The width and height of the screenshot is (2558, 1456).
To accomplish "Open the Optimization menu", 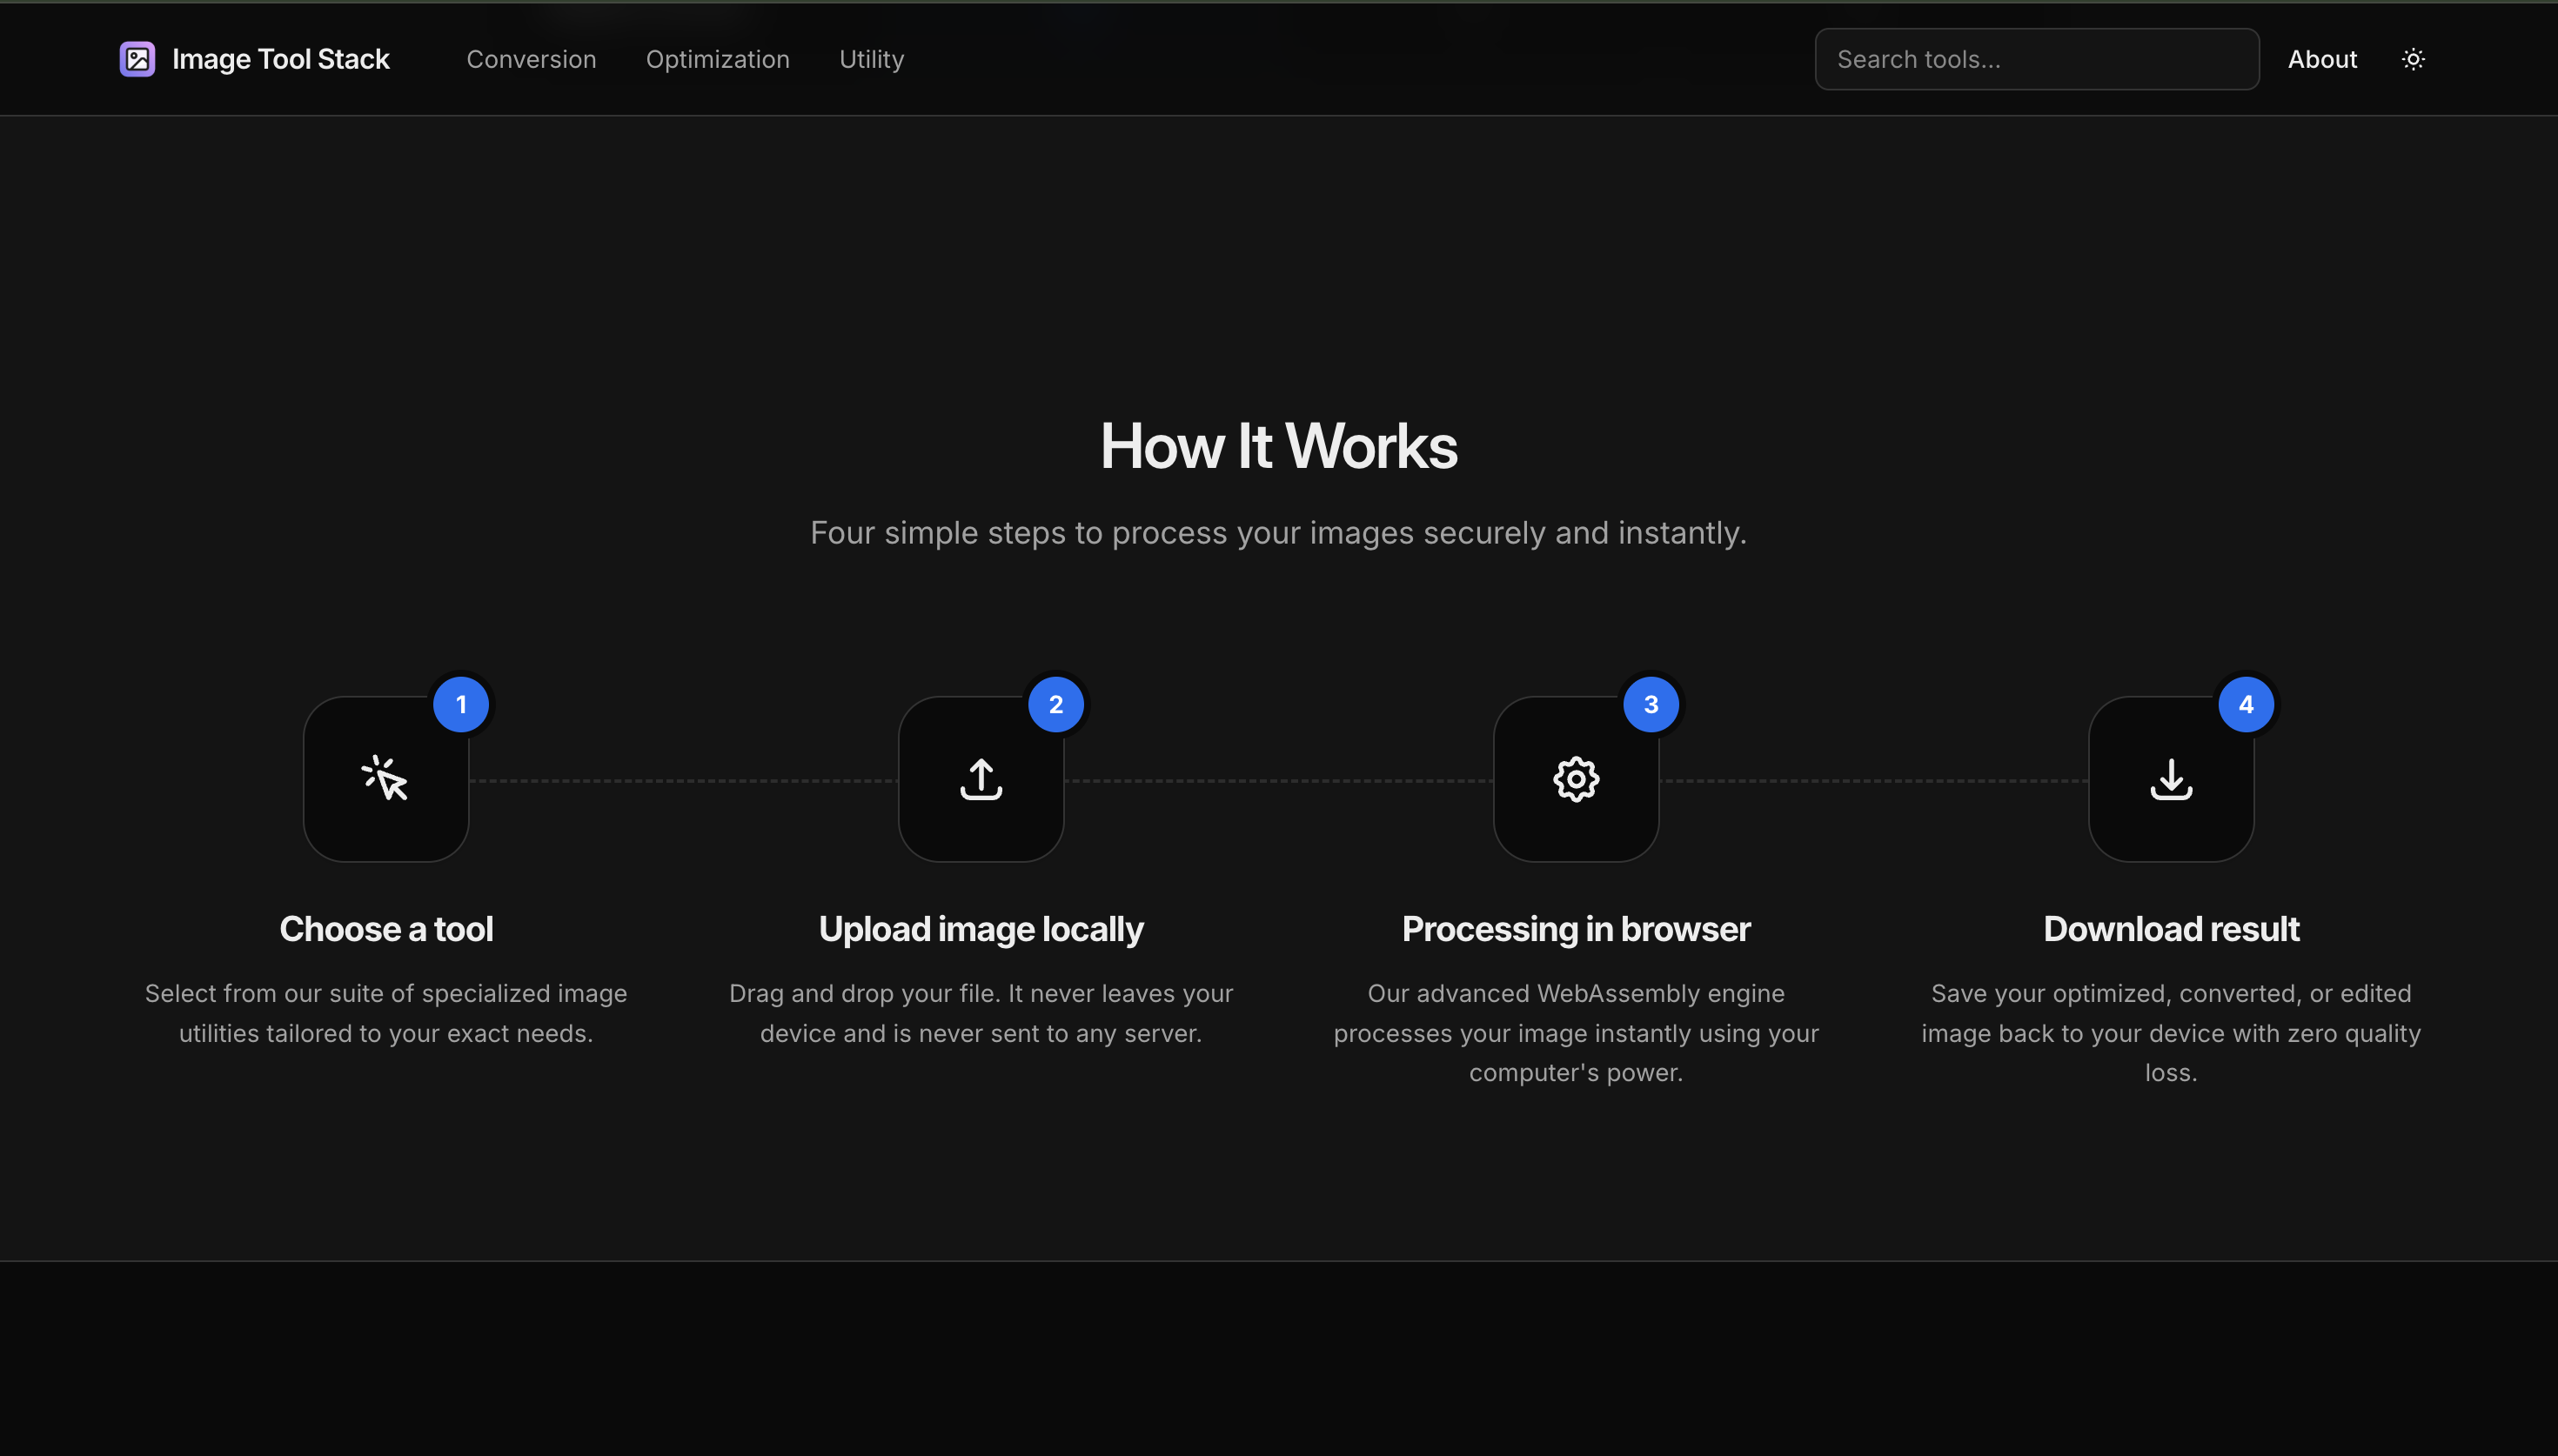I will pyautogui.click(x=717, y=59).
